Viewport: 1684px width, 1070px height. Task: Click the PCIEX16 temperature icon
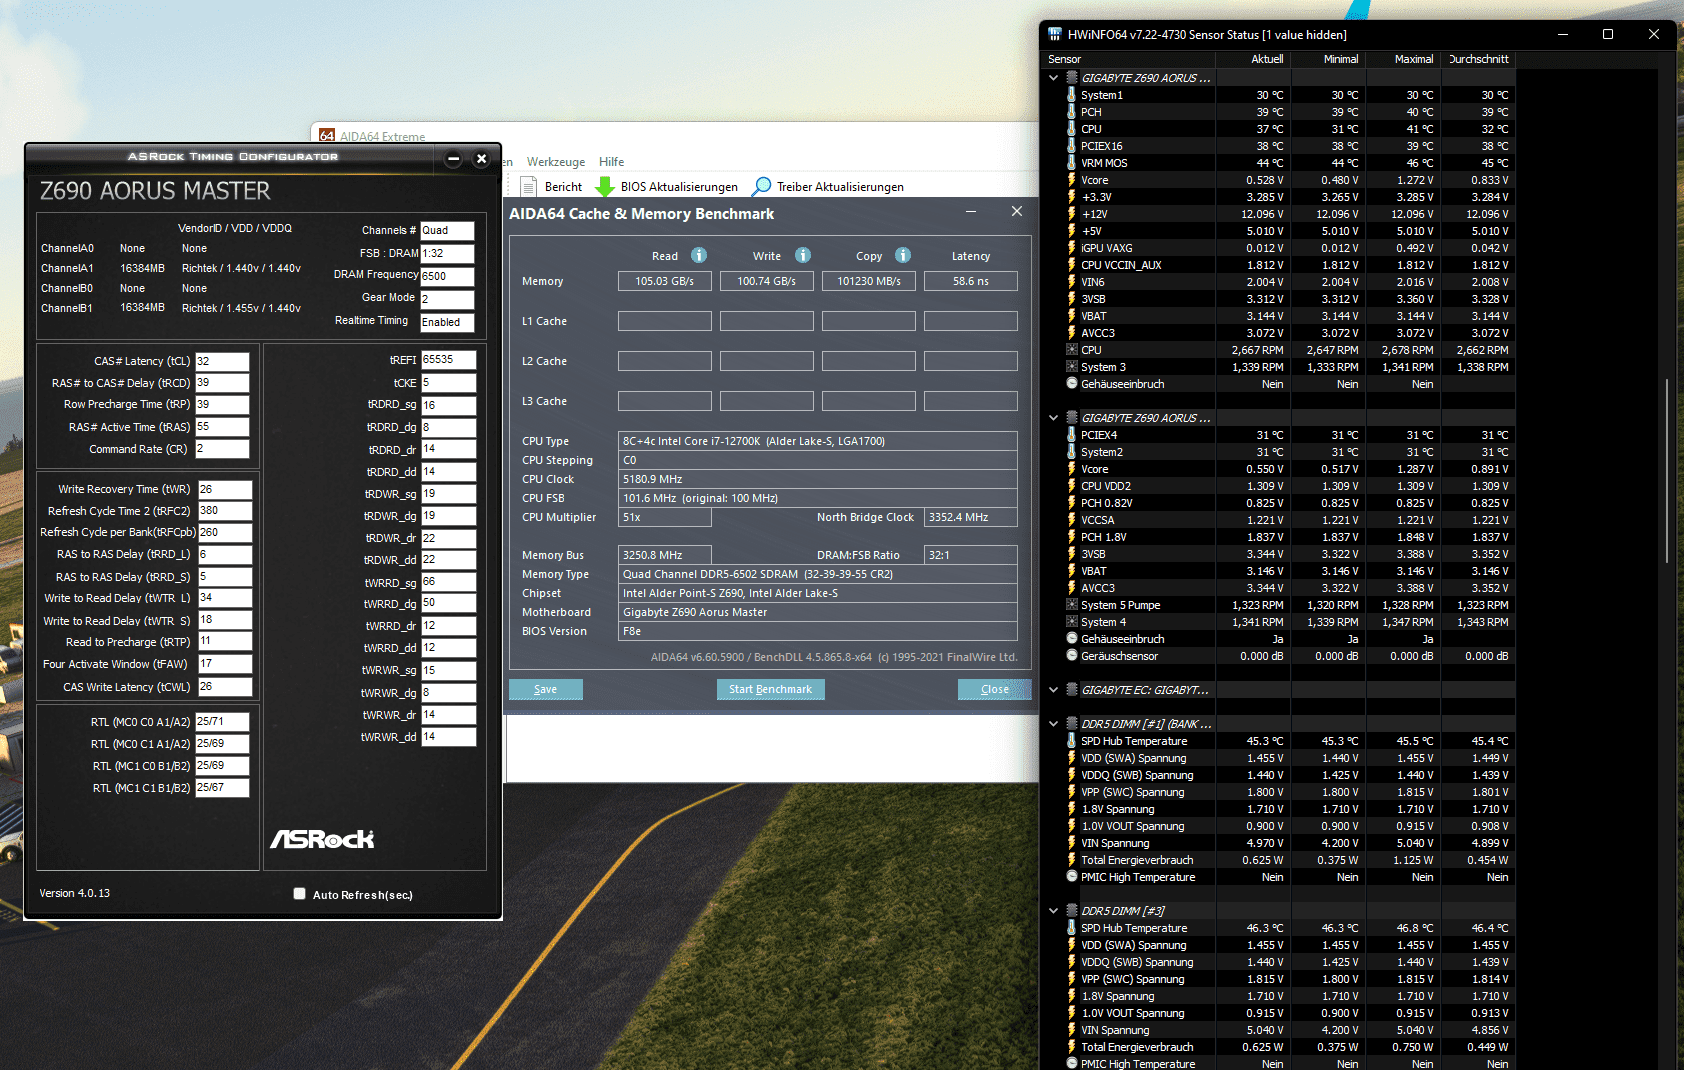pos(1072,146)
